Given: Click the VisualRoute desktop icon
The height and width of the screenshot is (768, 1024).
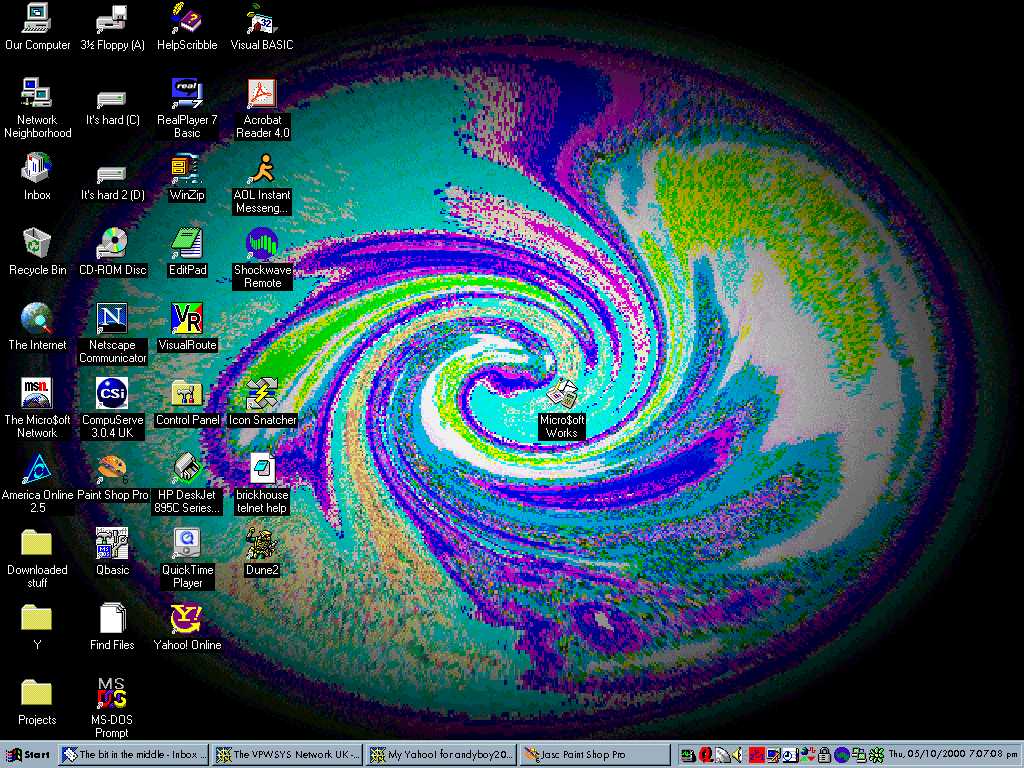Looking at the screenshot, I should click(187, 320).
